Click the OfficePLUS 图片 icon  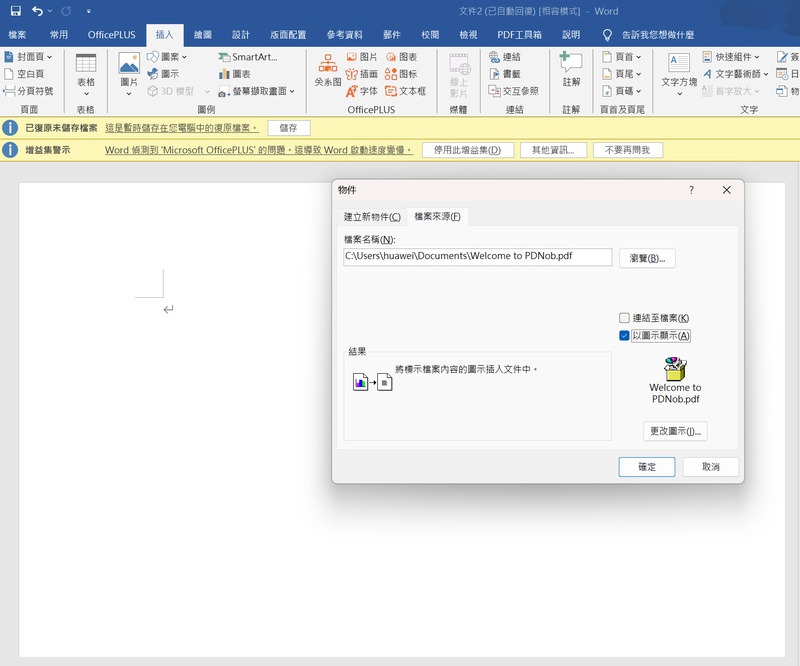pos(362,57)
